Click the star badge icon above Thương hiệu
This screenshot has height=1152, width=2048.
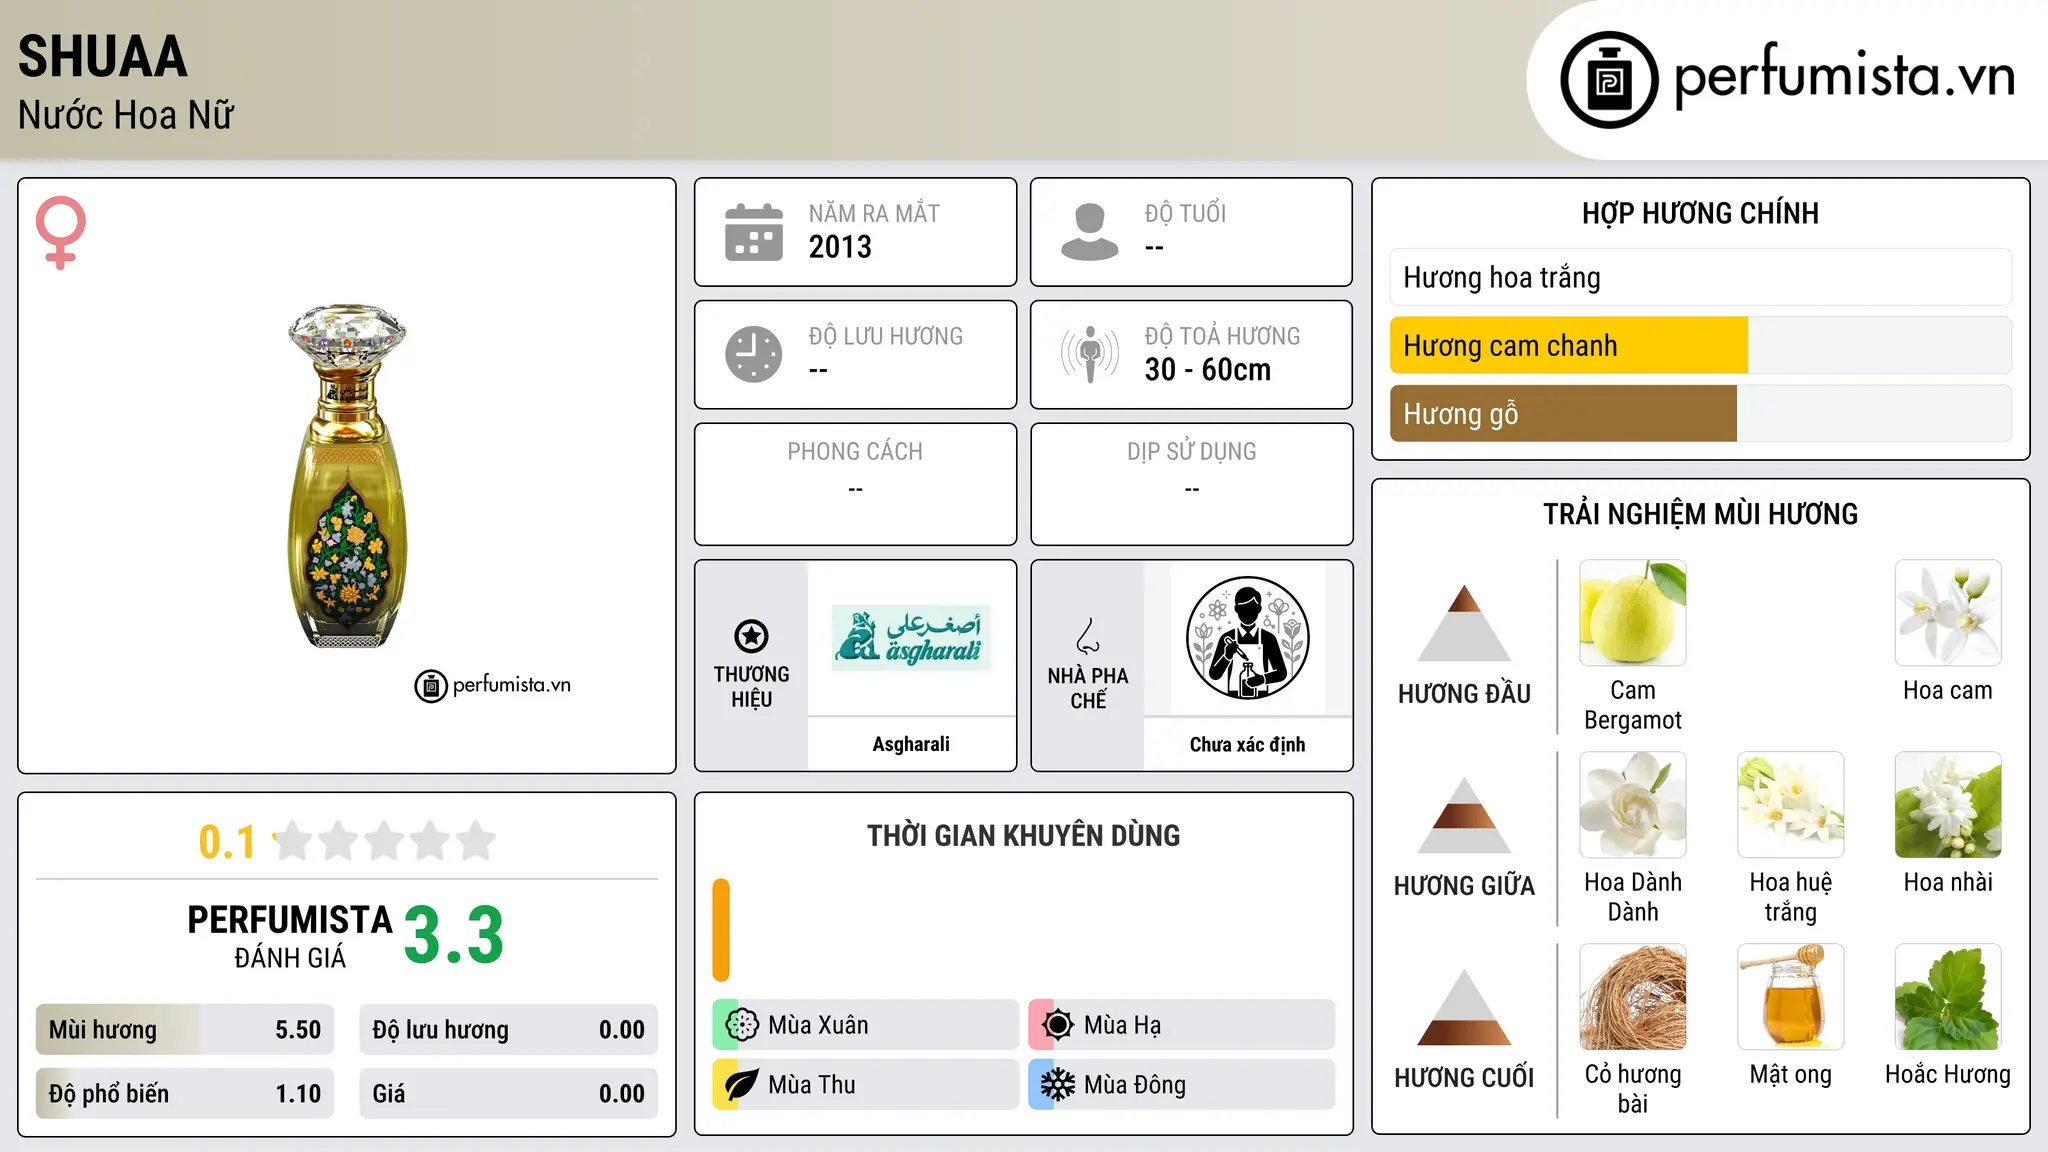click(751, 636)
